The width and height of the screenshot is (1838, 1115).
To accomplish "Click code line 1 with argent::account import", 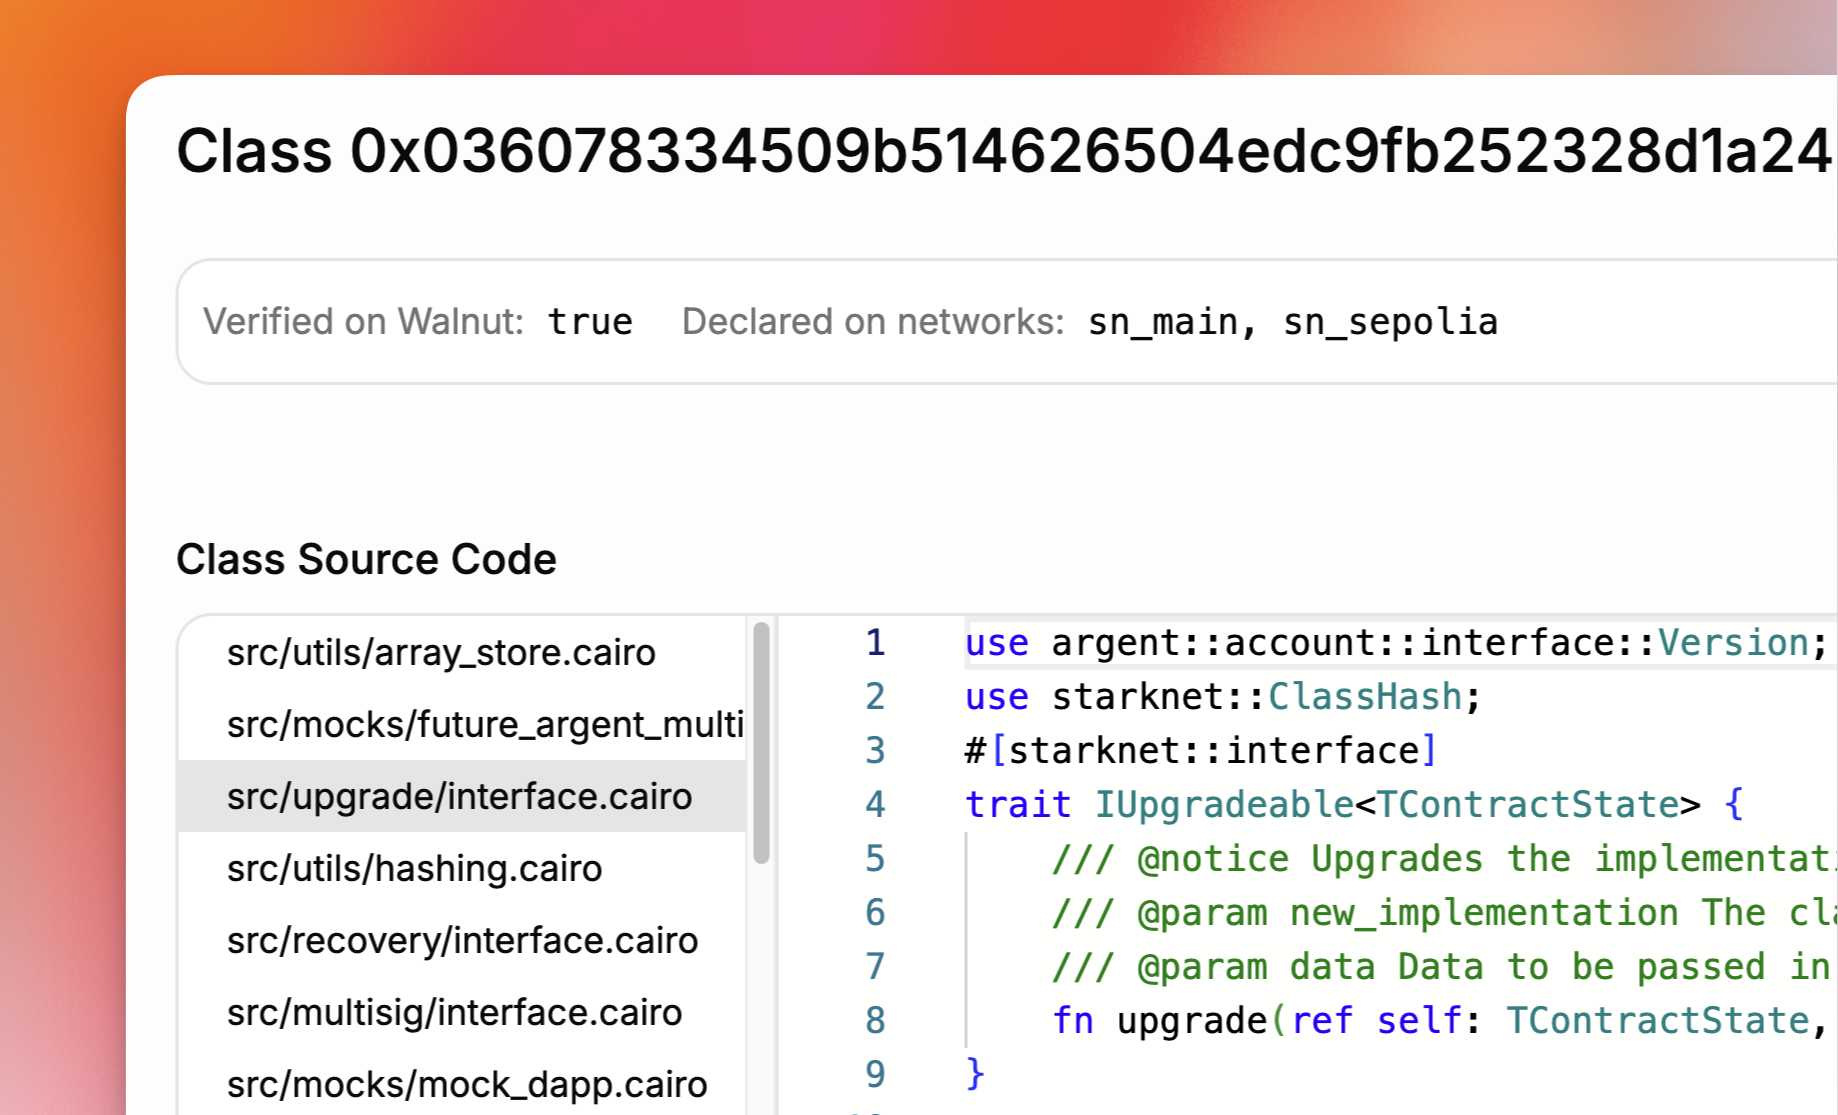I will coord(1397,643).
